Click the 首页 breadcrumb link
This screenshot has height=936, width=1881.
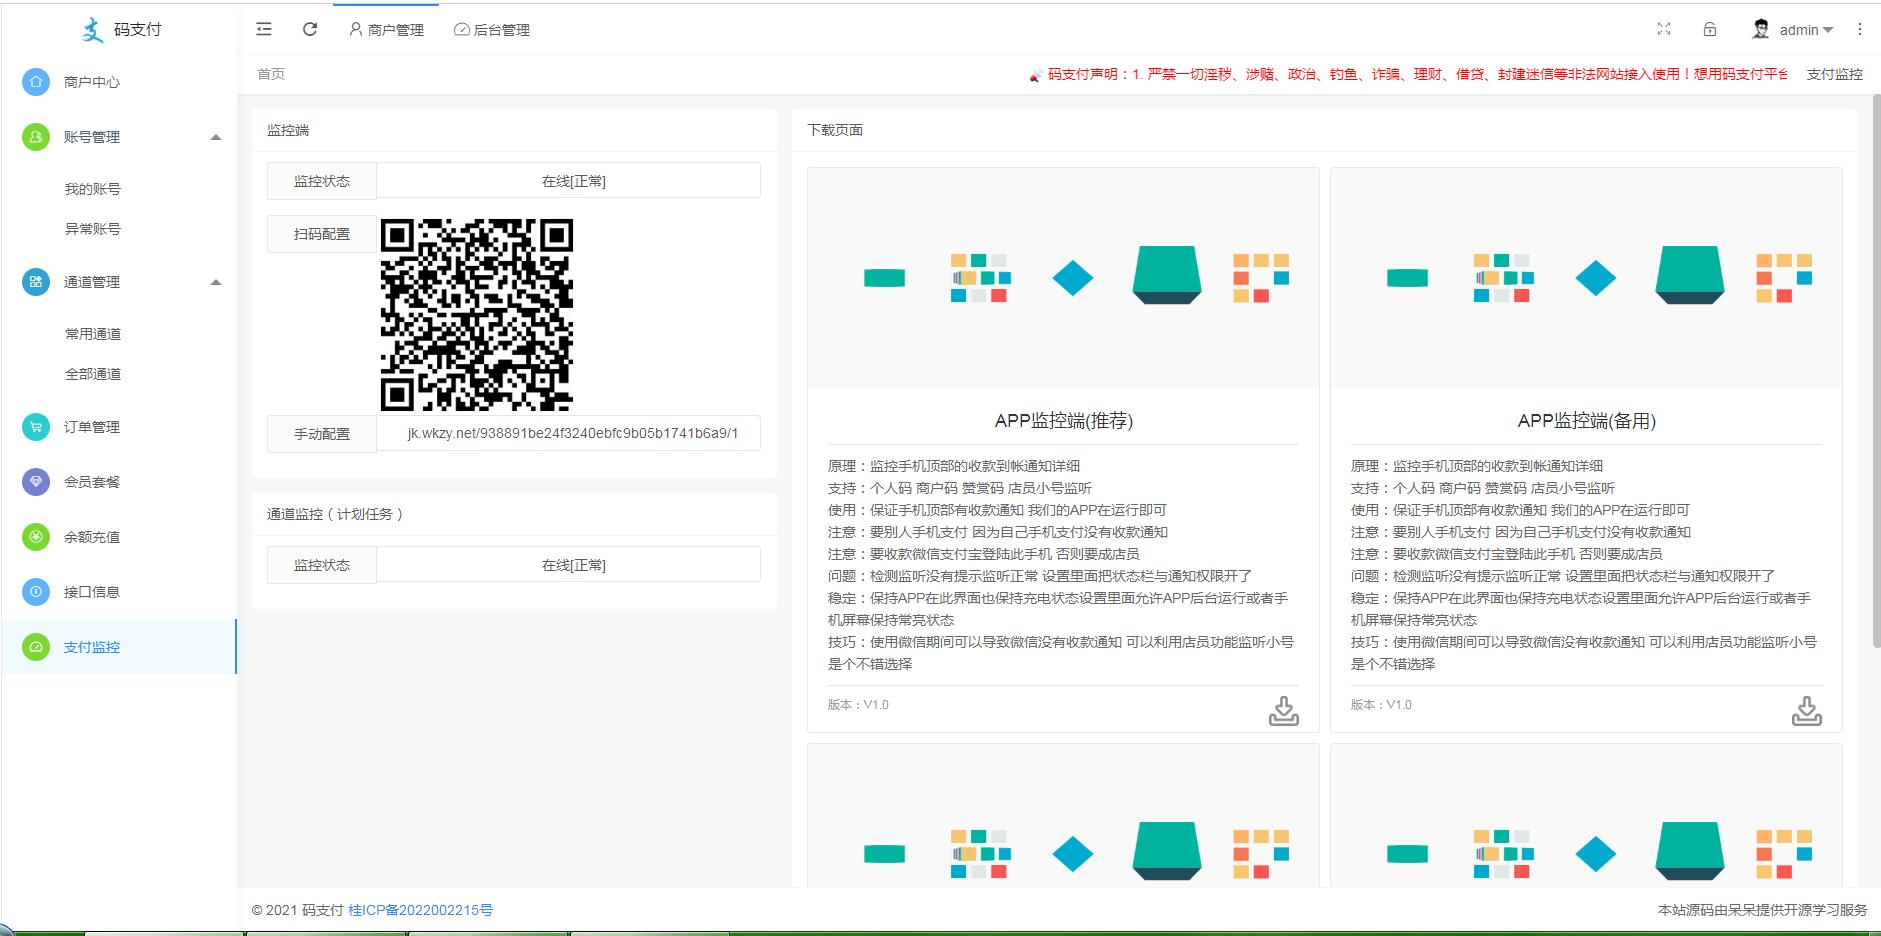point(271,74)
